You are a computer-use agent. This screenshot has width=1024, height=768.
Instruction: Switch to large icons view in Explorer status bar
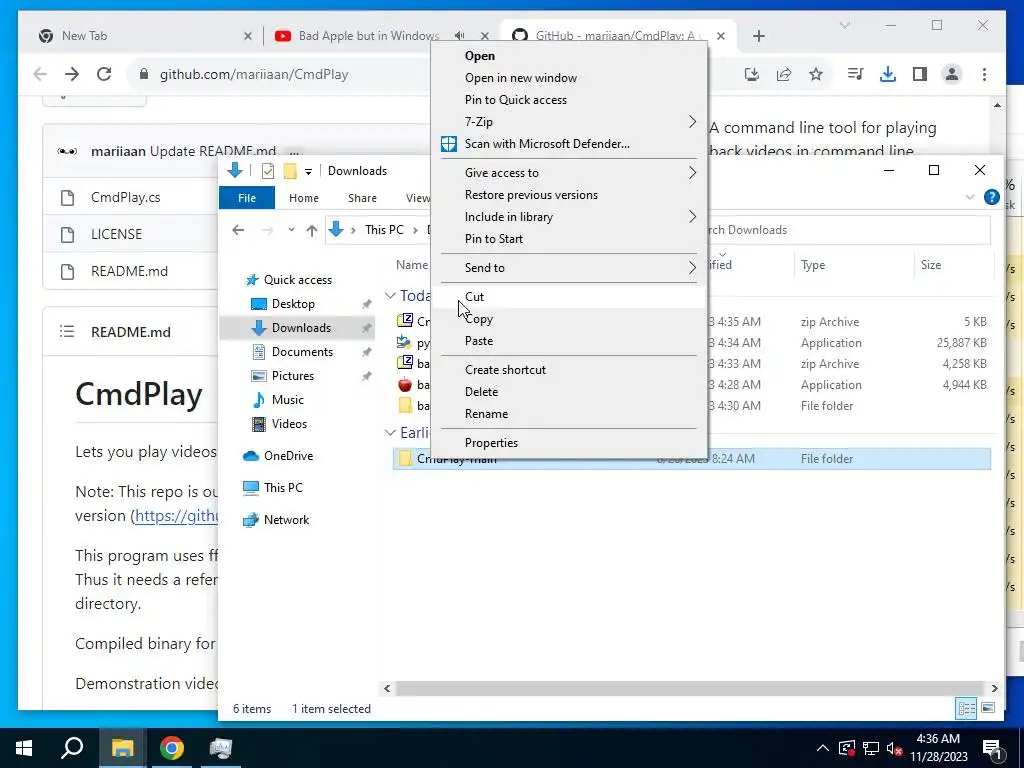pyautogui.click(x=988, y=708)
